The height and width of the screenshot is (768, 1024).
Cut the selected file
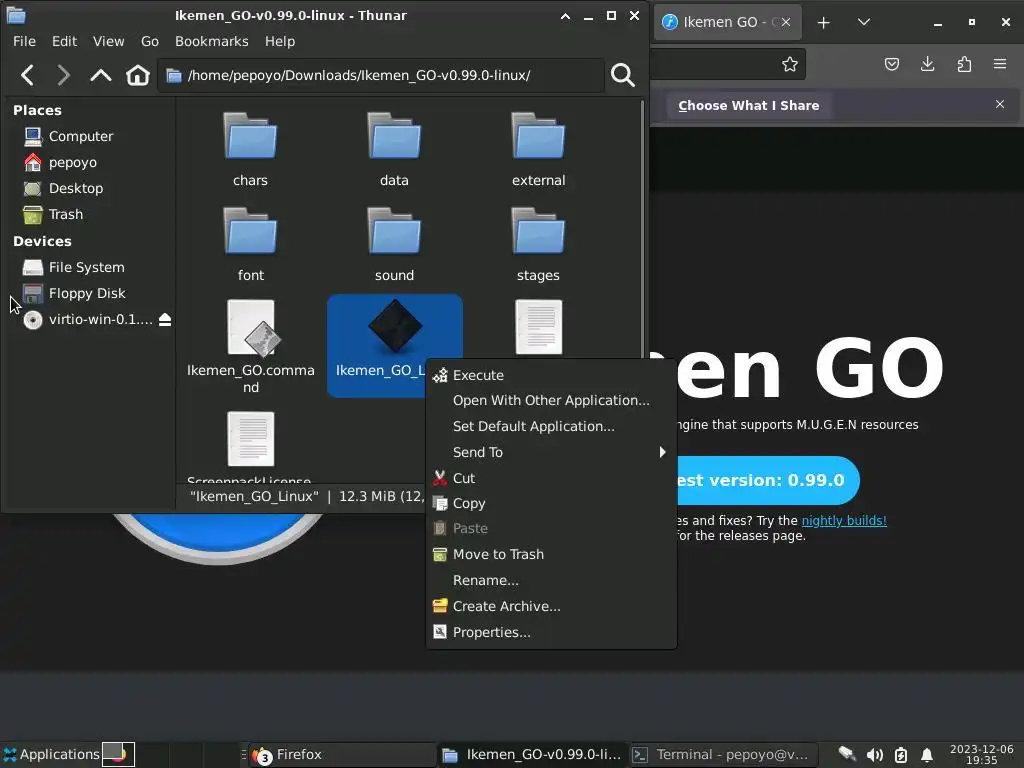point(551,478)
